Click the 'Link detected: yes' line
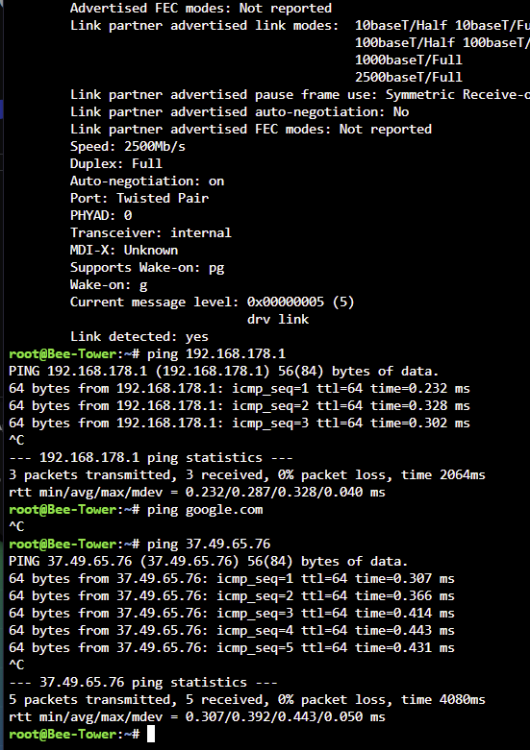Screen dimensions: 530x750 pyautogui.click(x=139, y=336)
